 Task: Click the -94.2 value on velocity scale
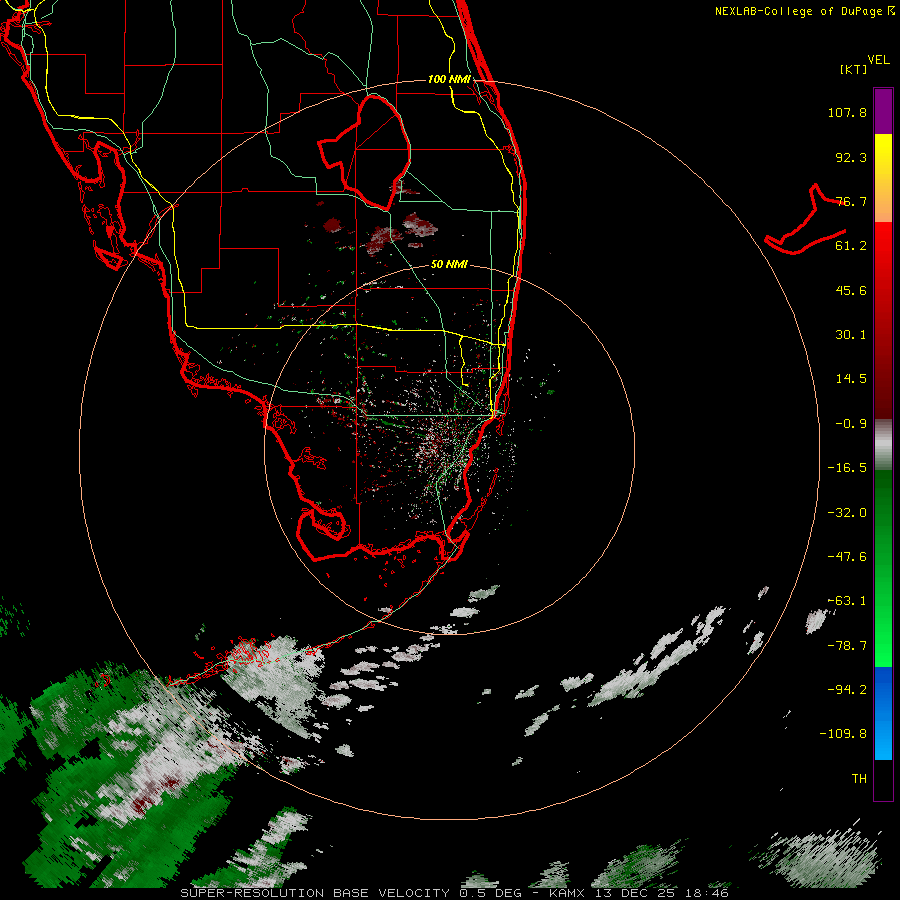(x=847, y=690)
